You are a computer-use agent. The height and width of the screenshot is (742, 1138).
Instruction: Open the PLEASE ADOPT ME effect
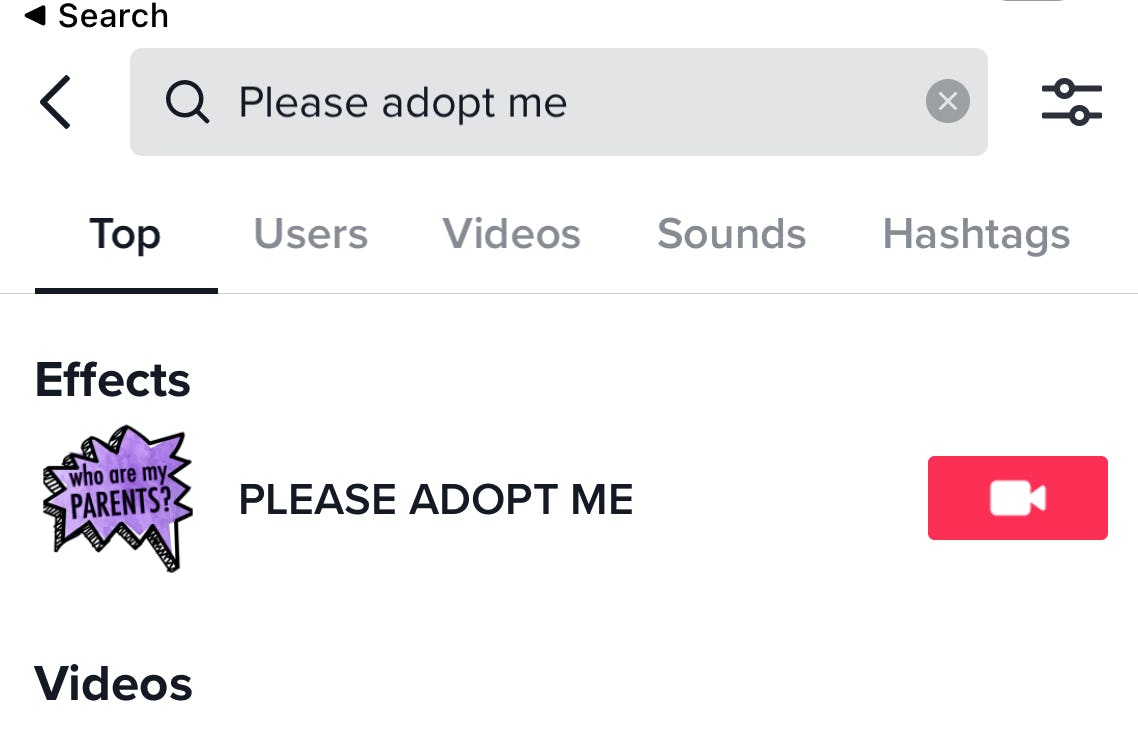tap(435, 498)
